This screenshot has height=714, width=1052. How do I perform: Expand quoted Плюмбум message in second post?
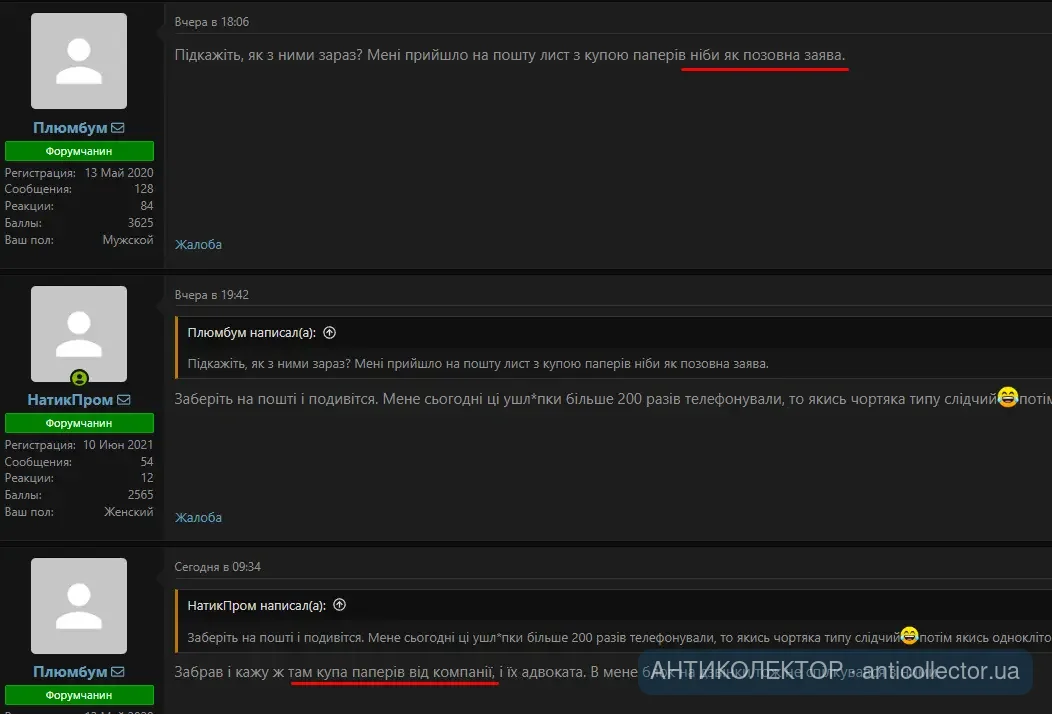(478, 364)
